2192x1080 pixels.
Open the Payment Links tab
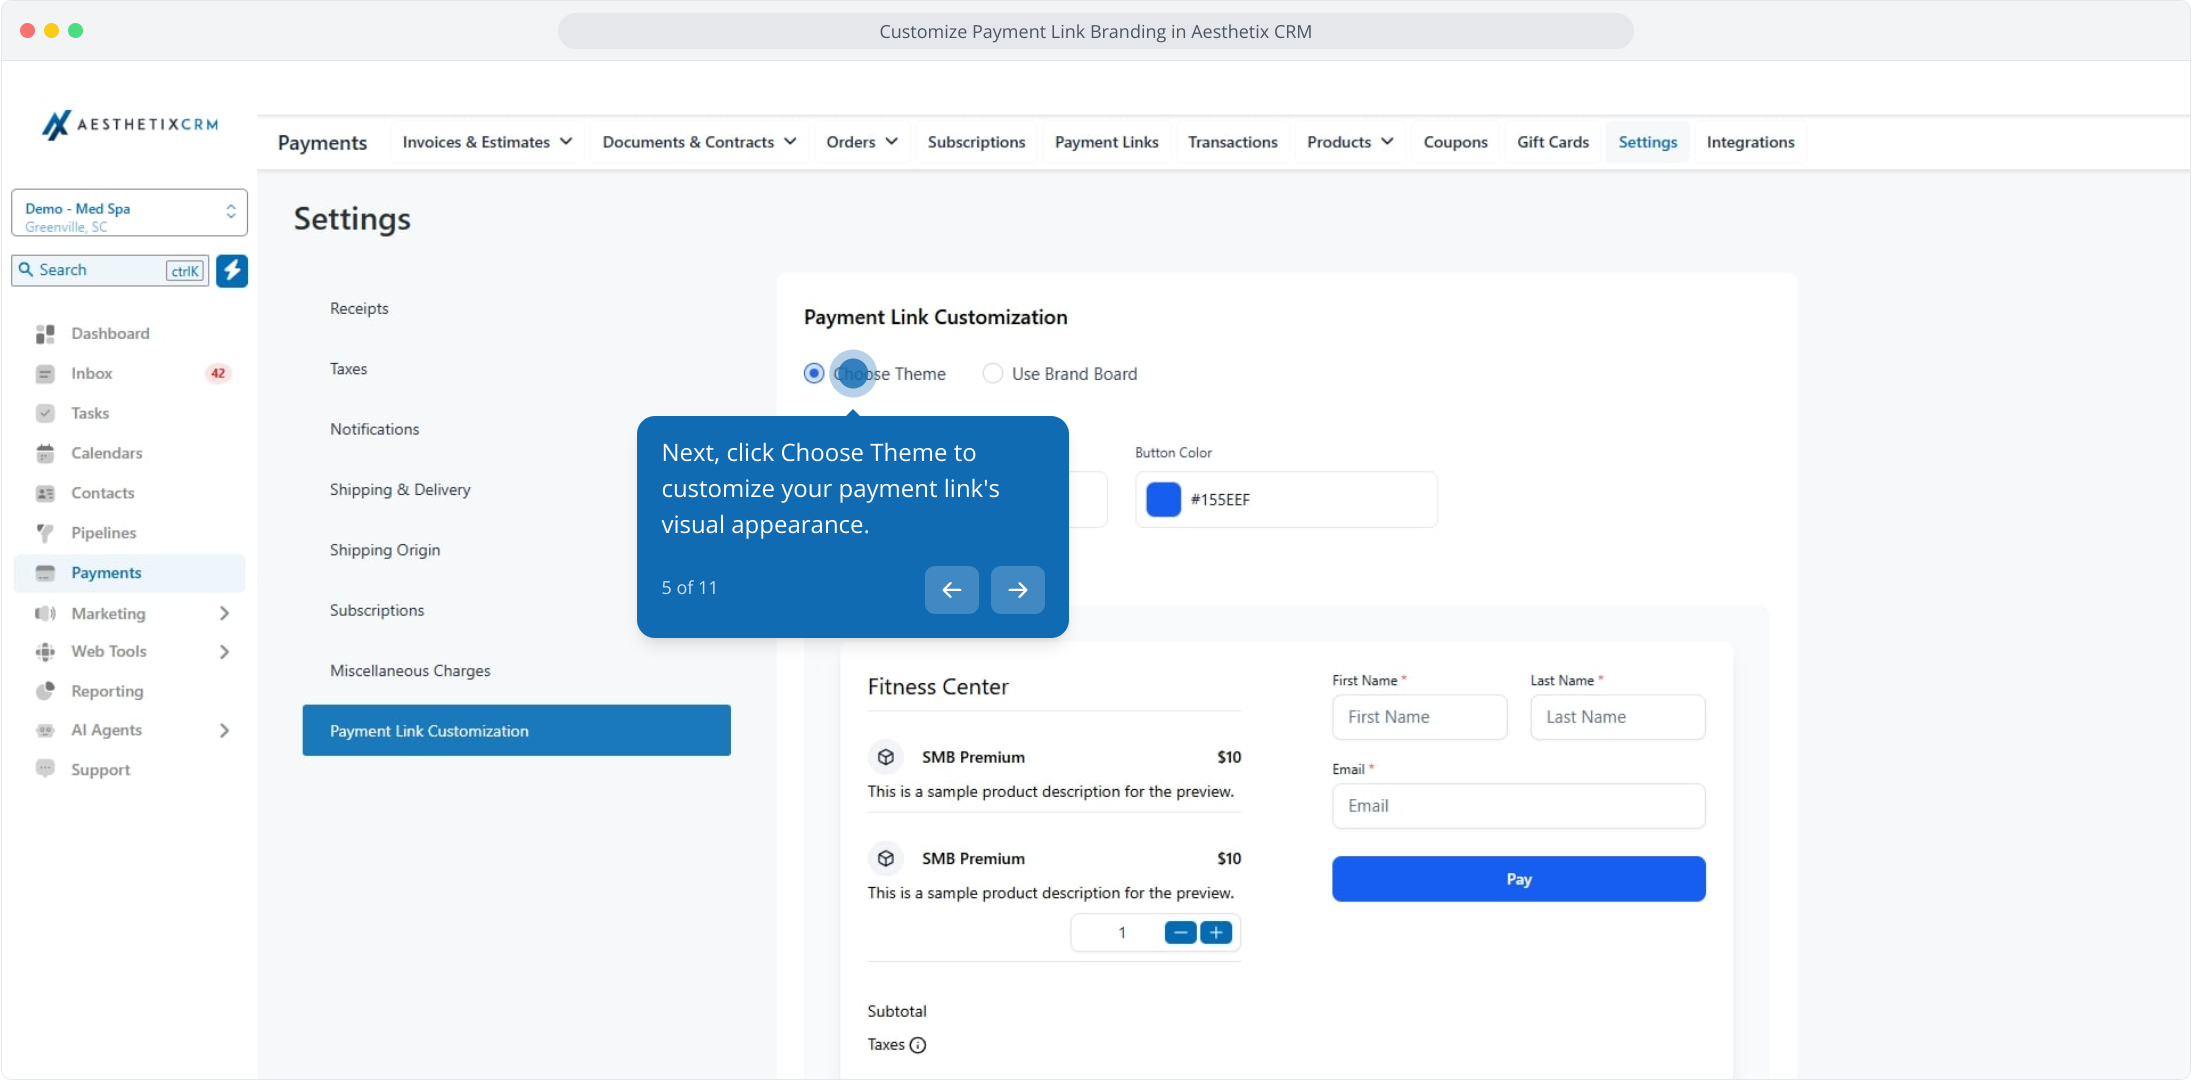coord(1106,142)
